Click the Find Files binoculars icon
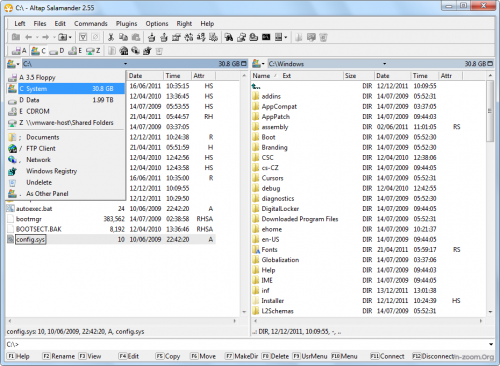The image size is (500, 366). tap(229, 37)
